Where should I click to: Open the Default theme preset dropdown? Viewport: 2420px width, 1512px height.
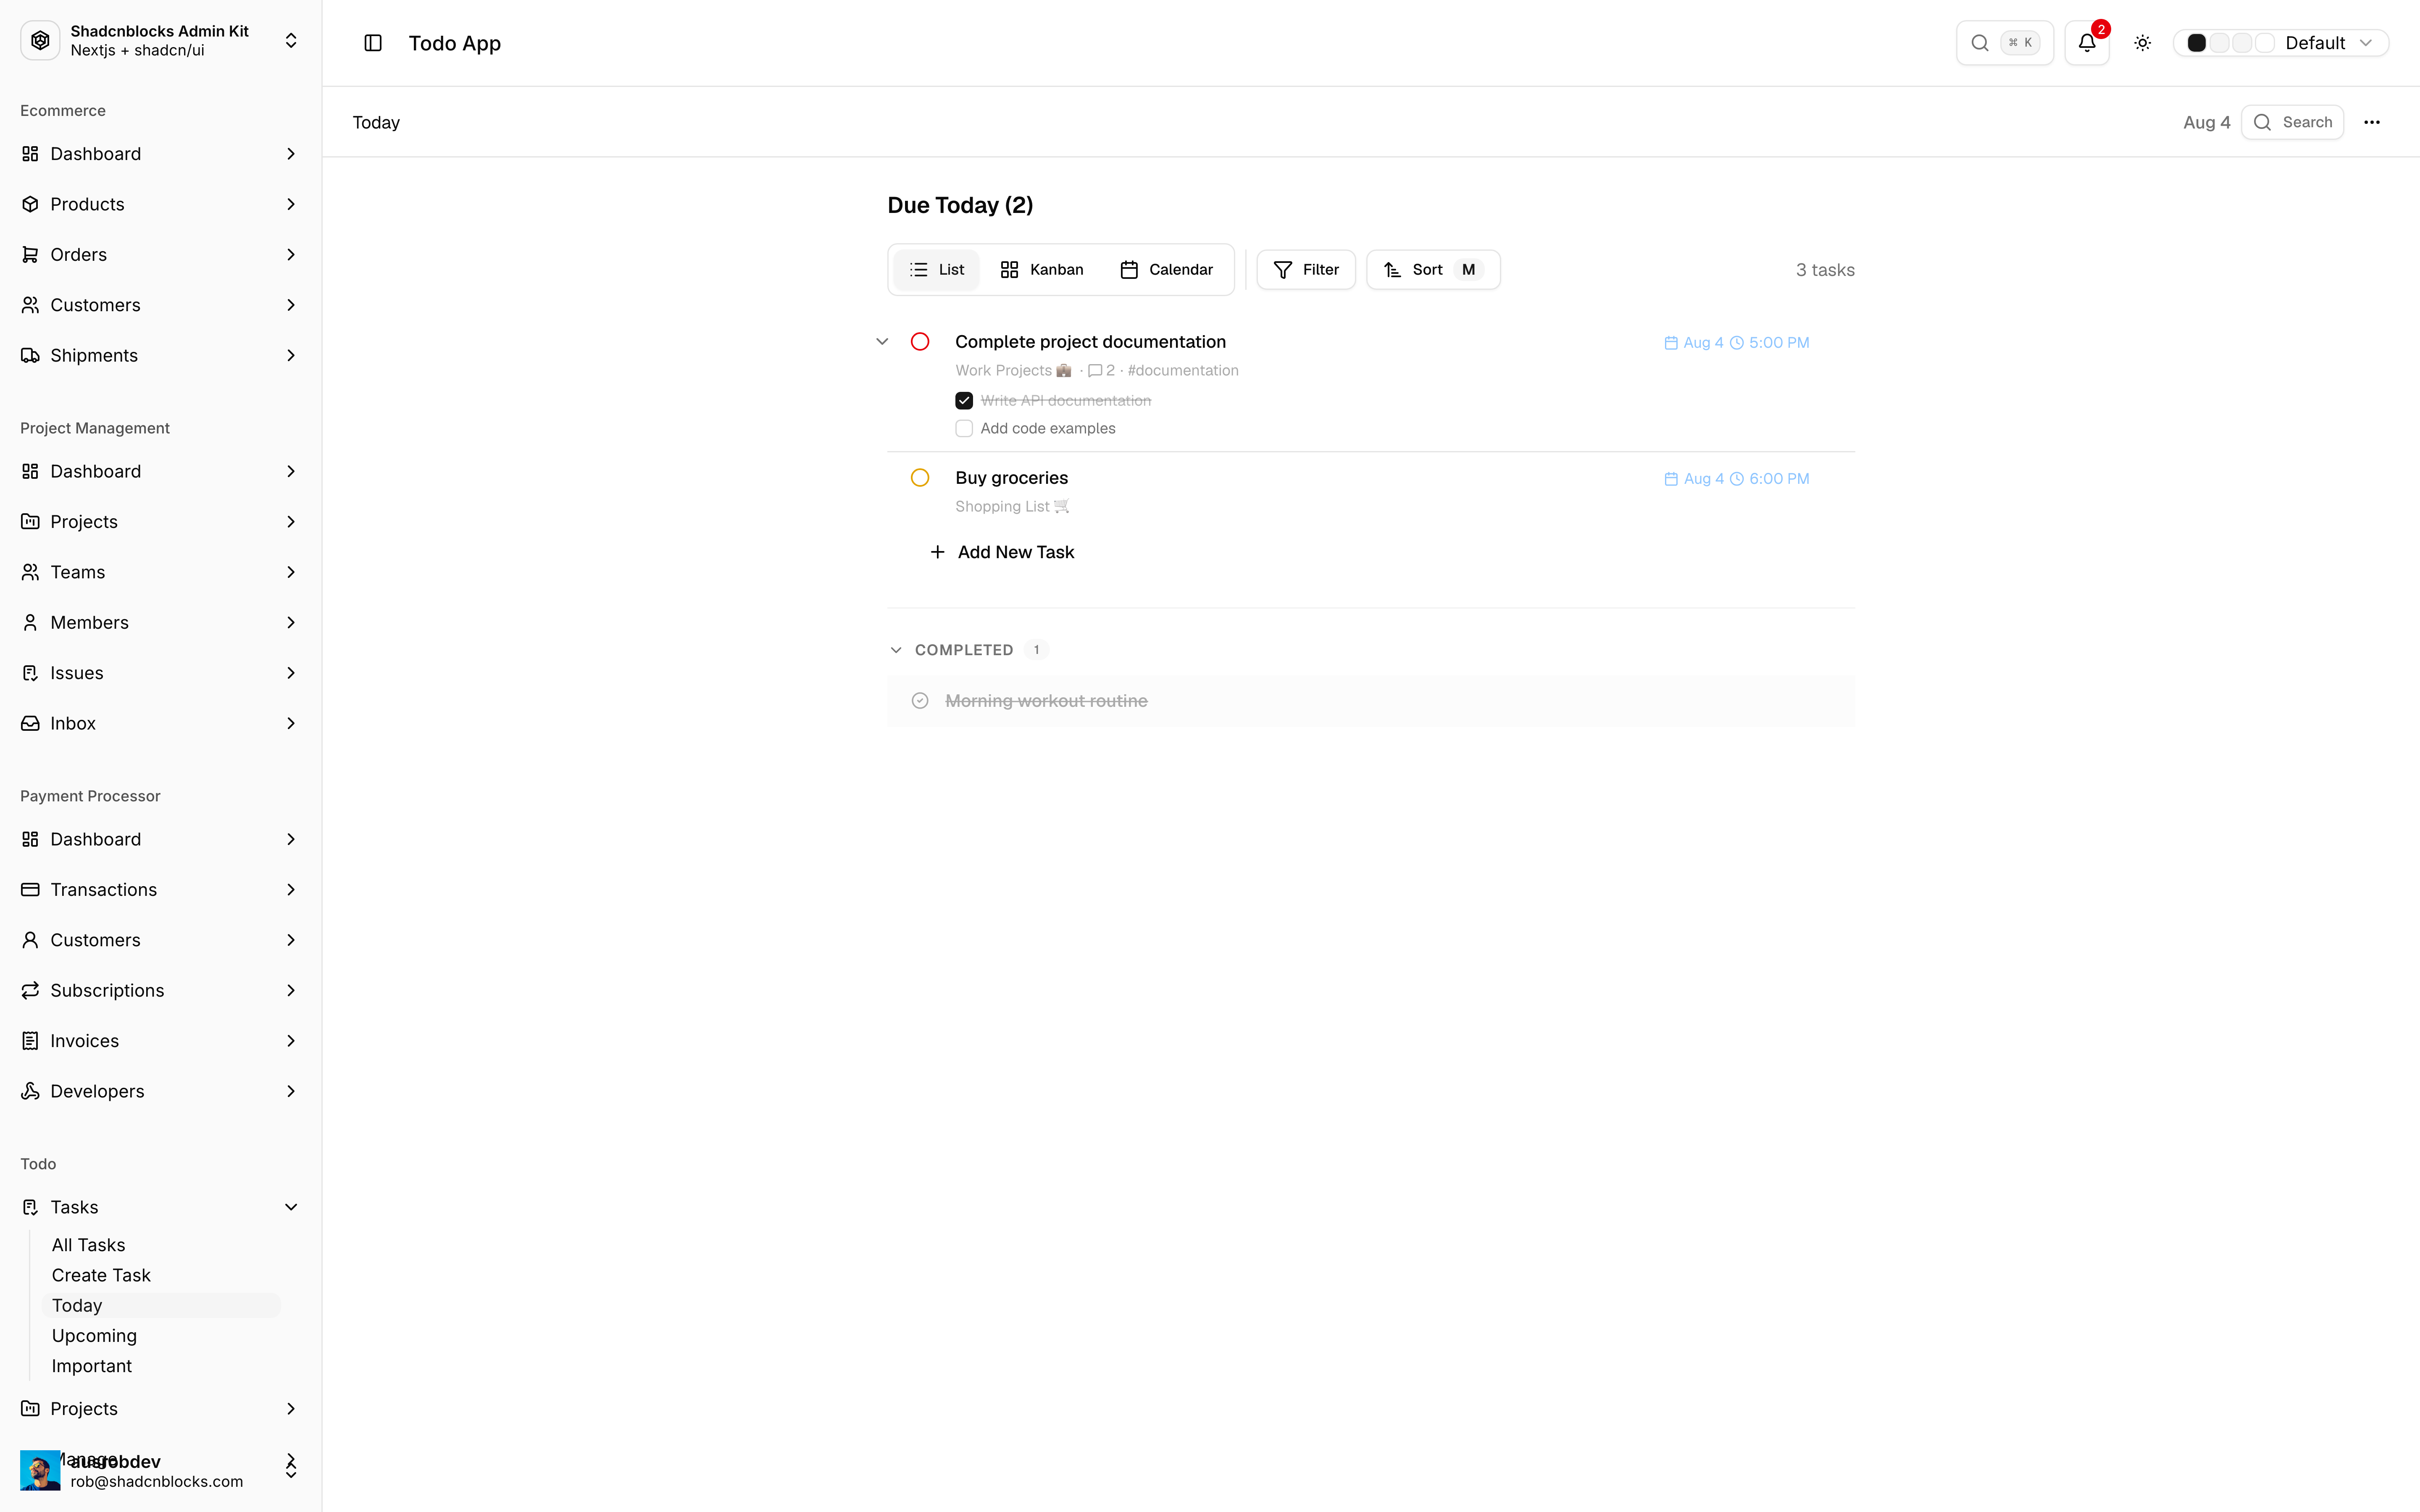(x=2281, y=43)
